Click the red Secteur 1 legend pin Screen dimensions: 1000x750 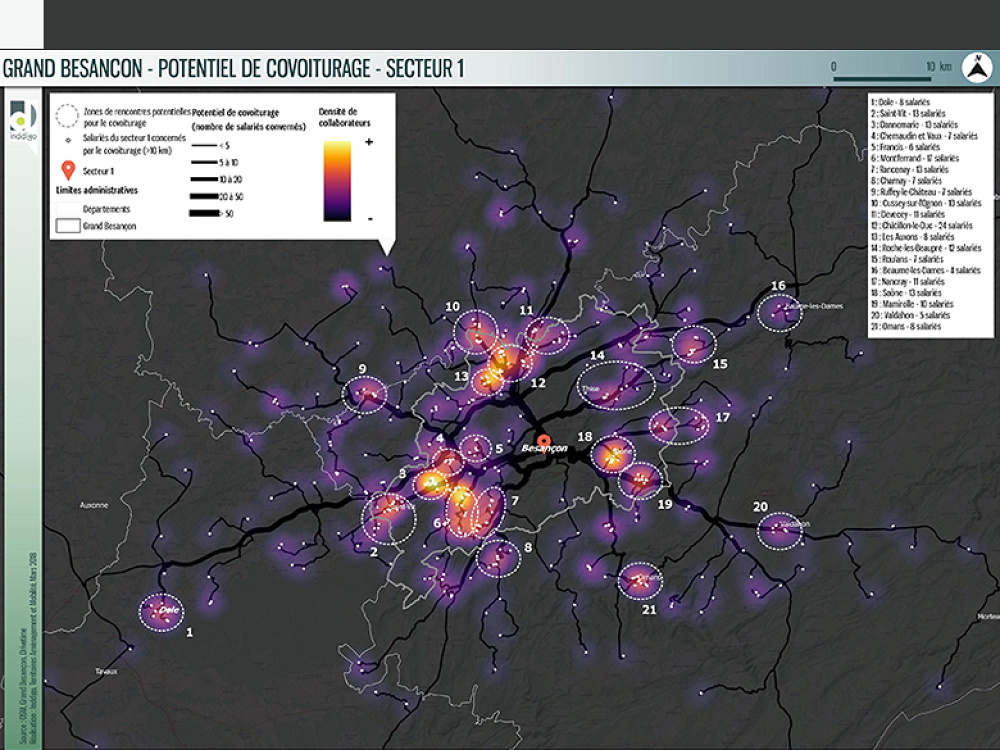click(x=69, y=169)
